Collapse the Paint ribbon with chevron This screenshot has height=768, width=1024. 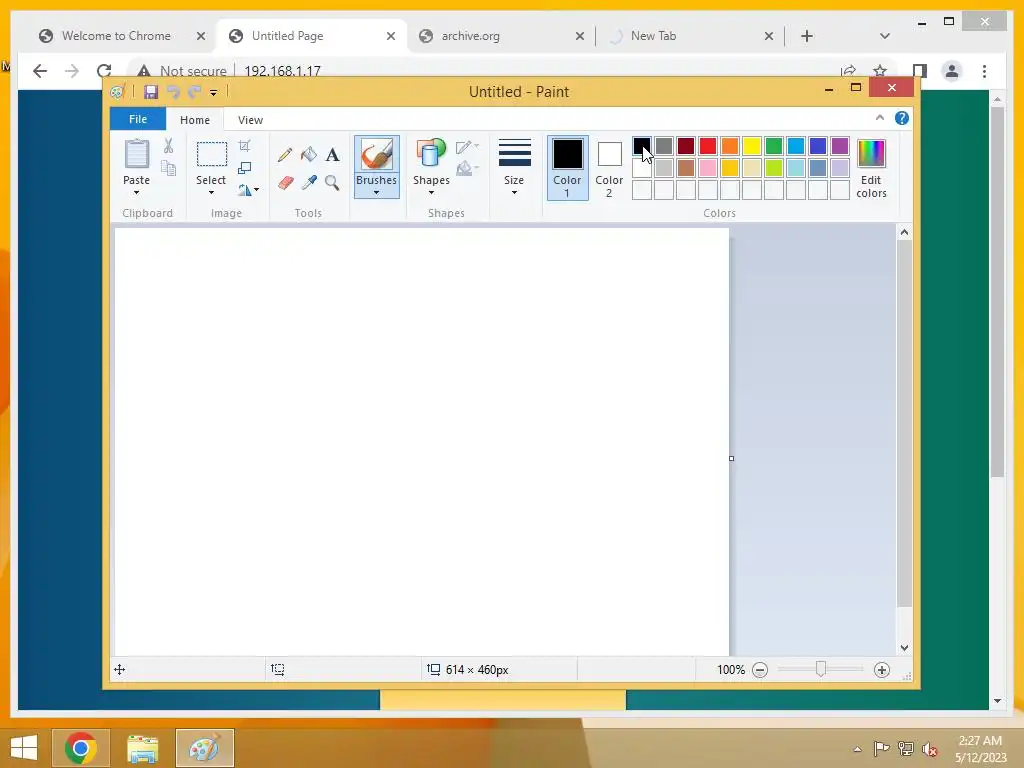880,118
